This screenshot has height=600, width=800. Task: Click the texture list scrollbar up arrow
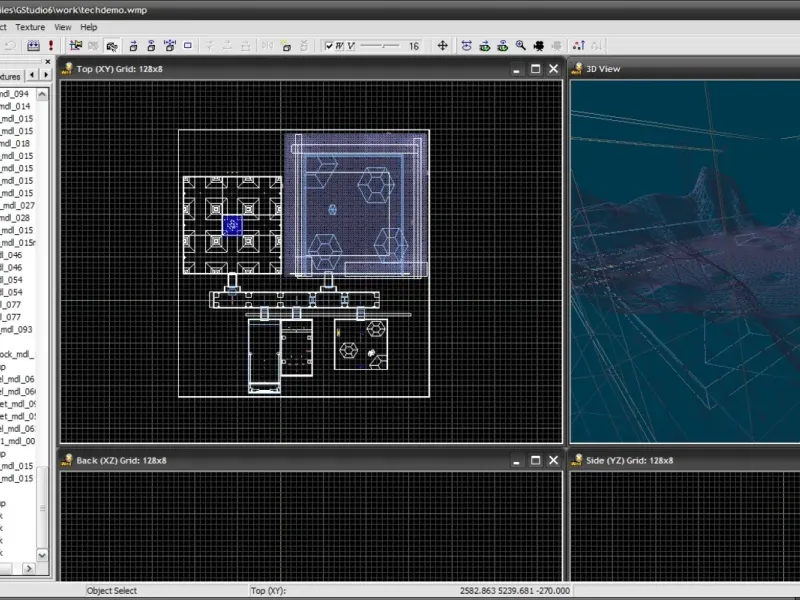[x=42, y=94]
